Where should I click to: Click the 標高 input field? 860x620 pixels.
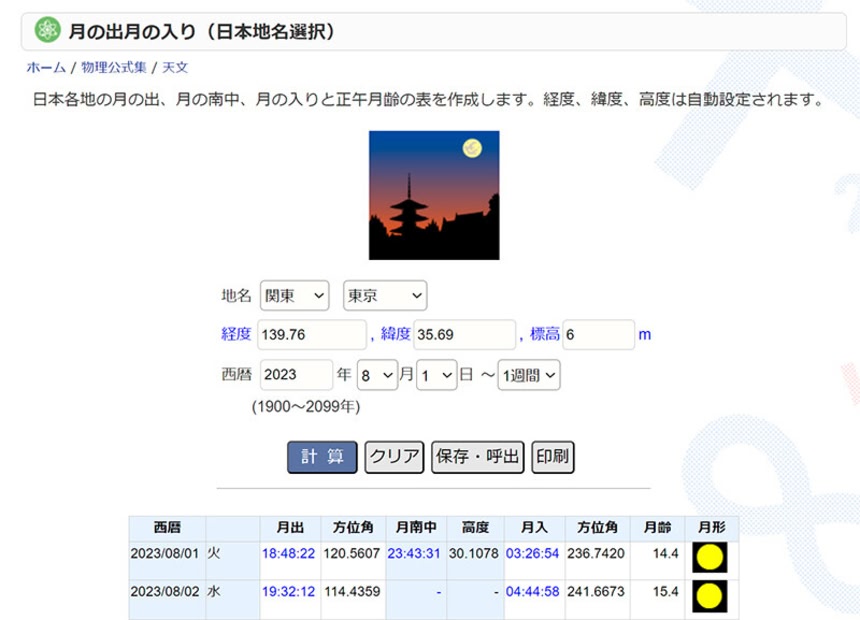[x=598, y=335]
